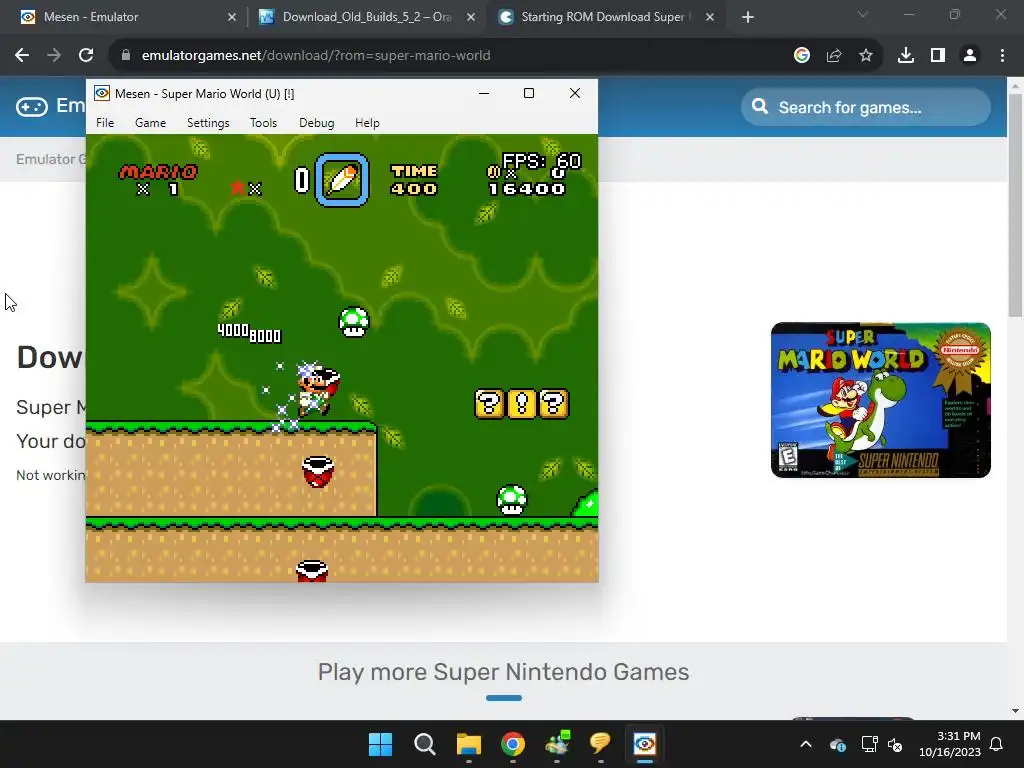Click "Play more Super Nintendo Games" heading
The width and height of the screenshot is (1024, 768).
[504, 672]
